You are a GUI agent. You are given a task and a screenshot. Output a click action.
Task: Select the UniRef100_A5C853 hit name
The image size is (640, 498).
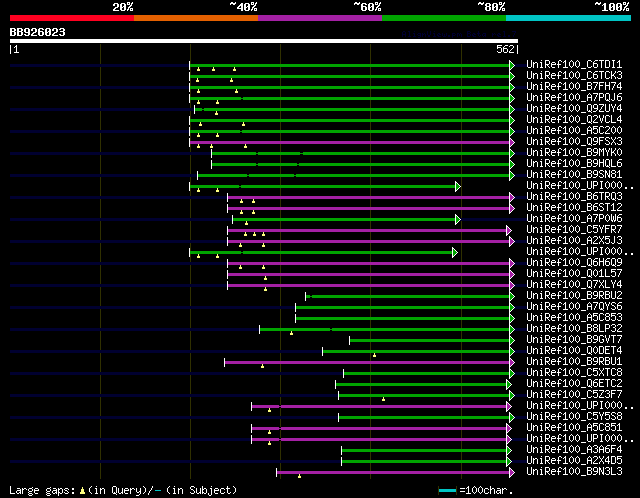coord(574,317)
